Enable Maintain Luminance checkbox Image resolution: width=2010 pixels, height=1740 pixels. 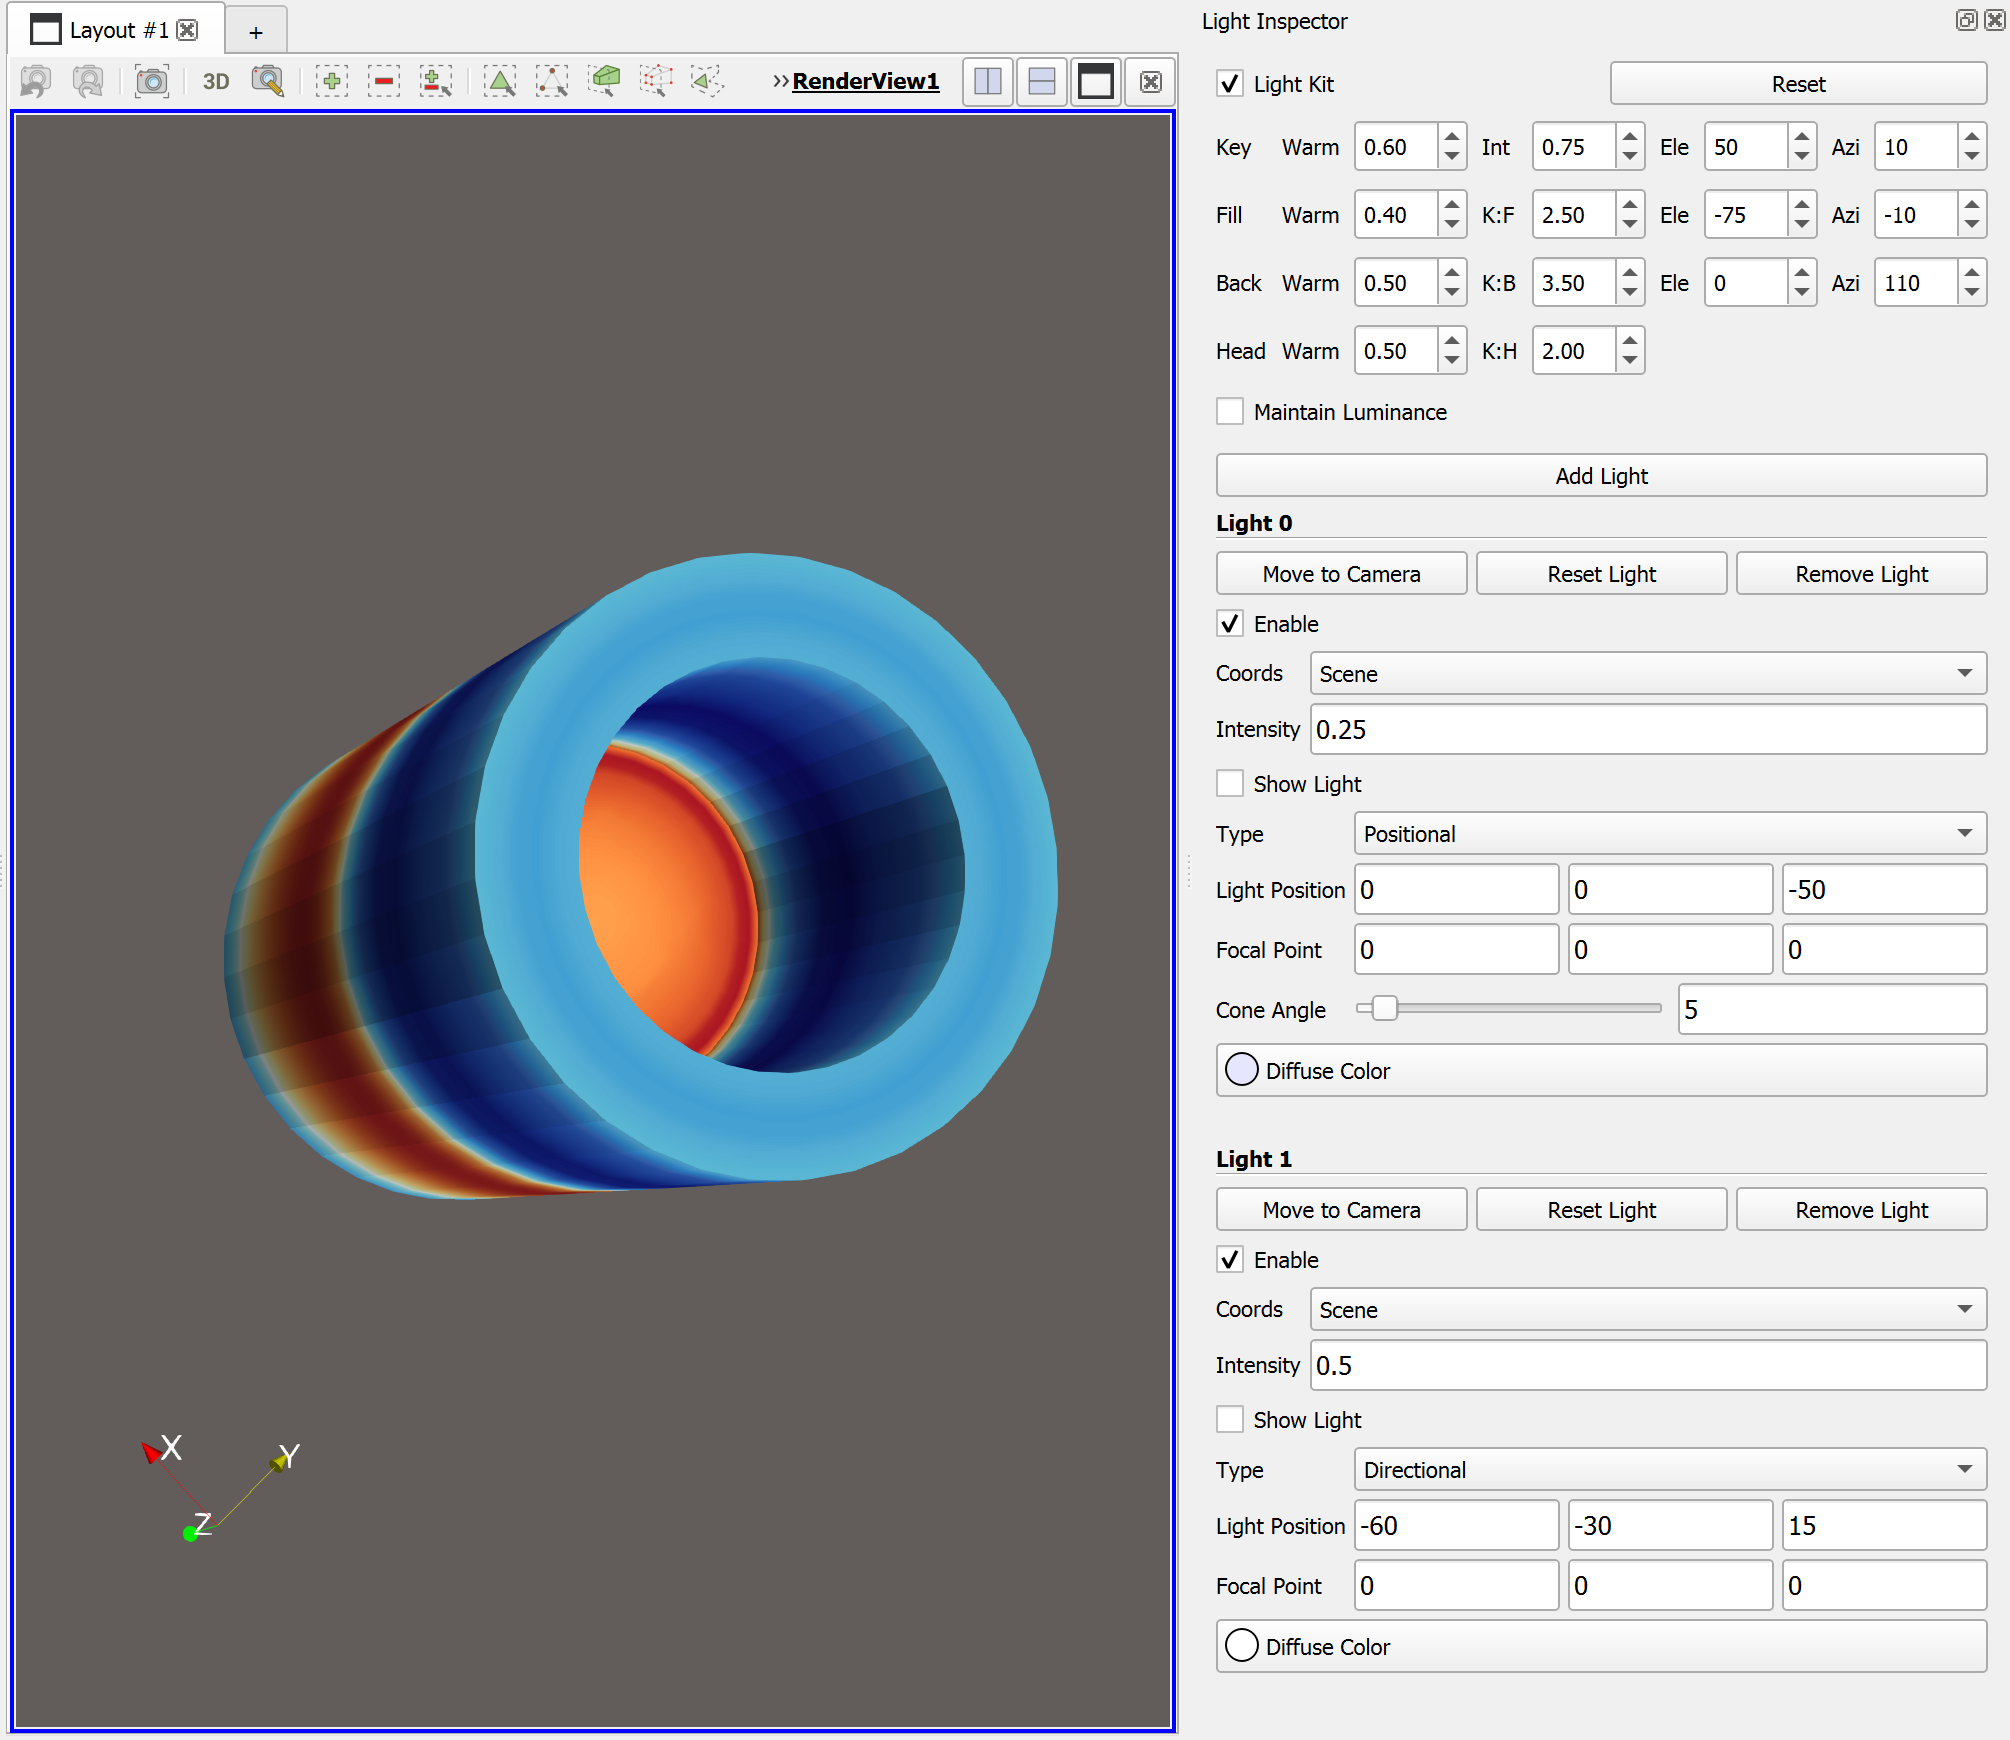click(x=1230, y=411)
